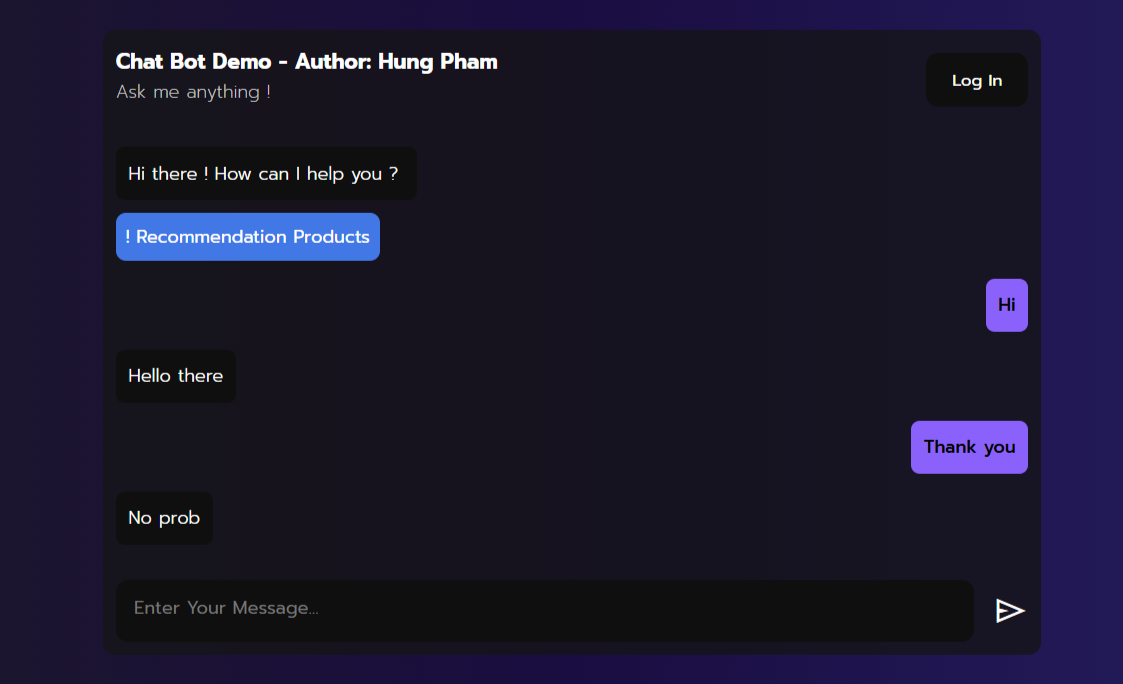Viewport: 1123px width, 684px height.
Task: Focus the Enter Your Message field
Action: [545, 611]
